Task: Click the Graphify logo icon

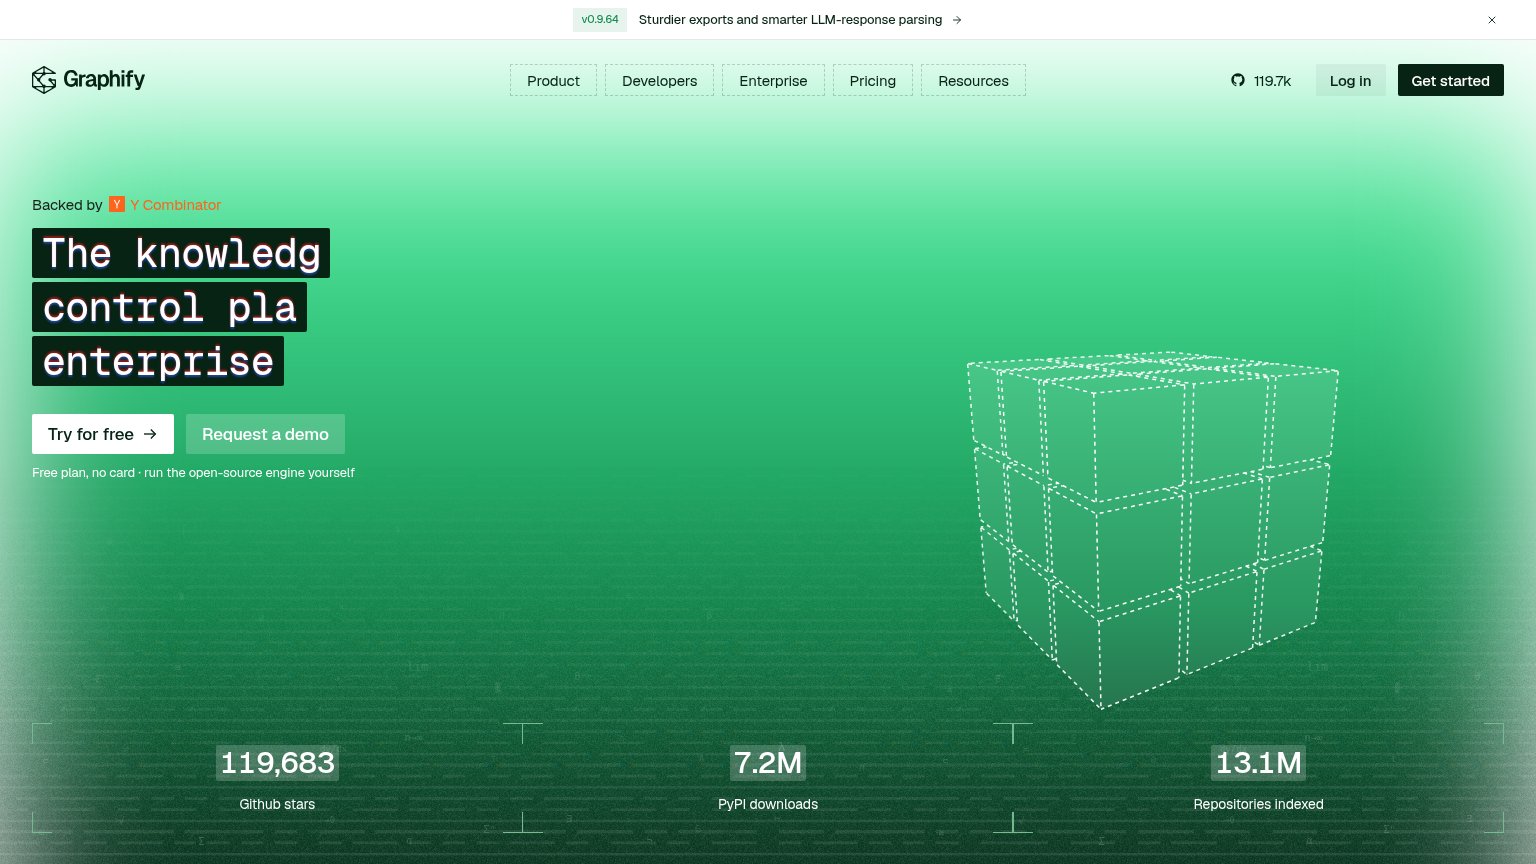Action: 44,80
